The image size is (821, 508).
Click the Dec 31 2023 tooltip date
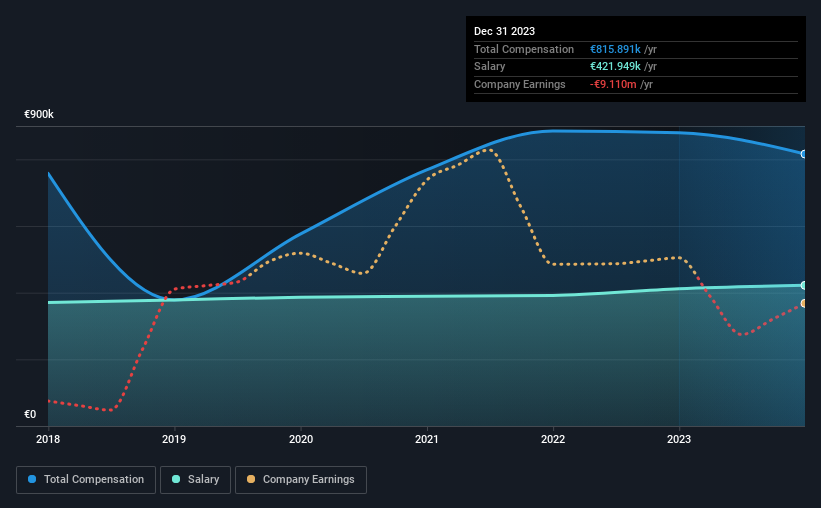(x=504, y=31)
